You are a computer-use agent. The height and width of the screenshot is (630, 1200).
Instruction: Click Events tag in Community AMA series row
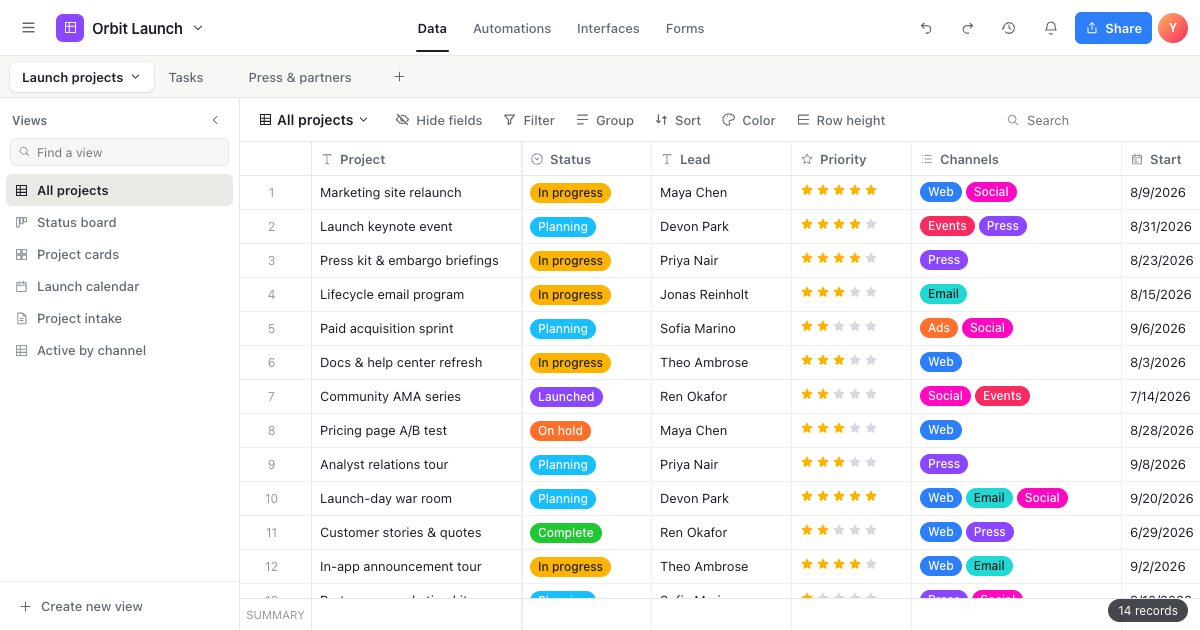point(1002,396)
